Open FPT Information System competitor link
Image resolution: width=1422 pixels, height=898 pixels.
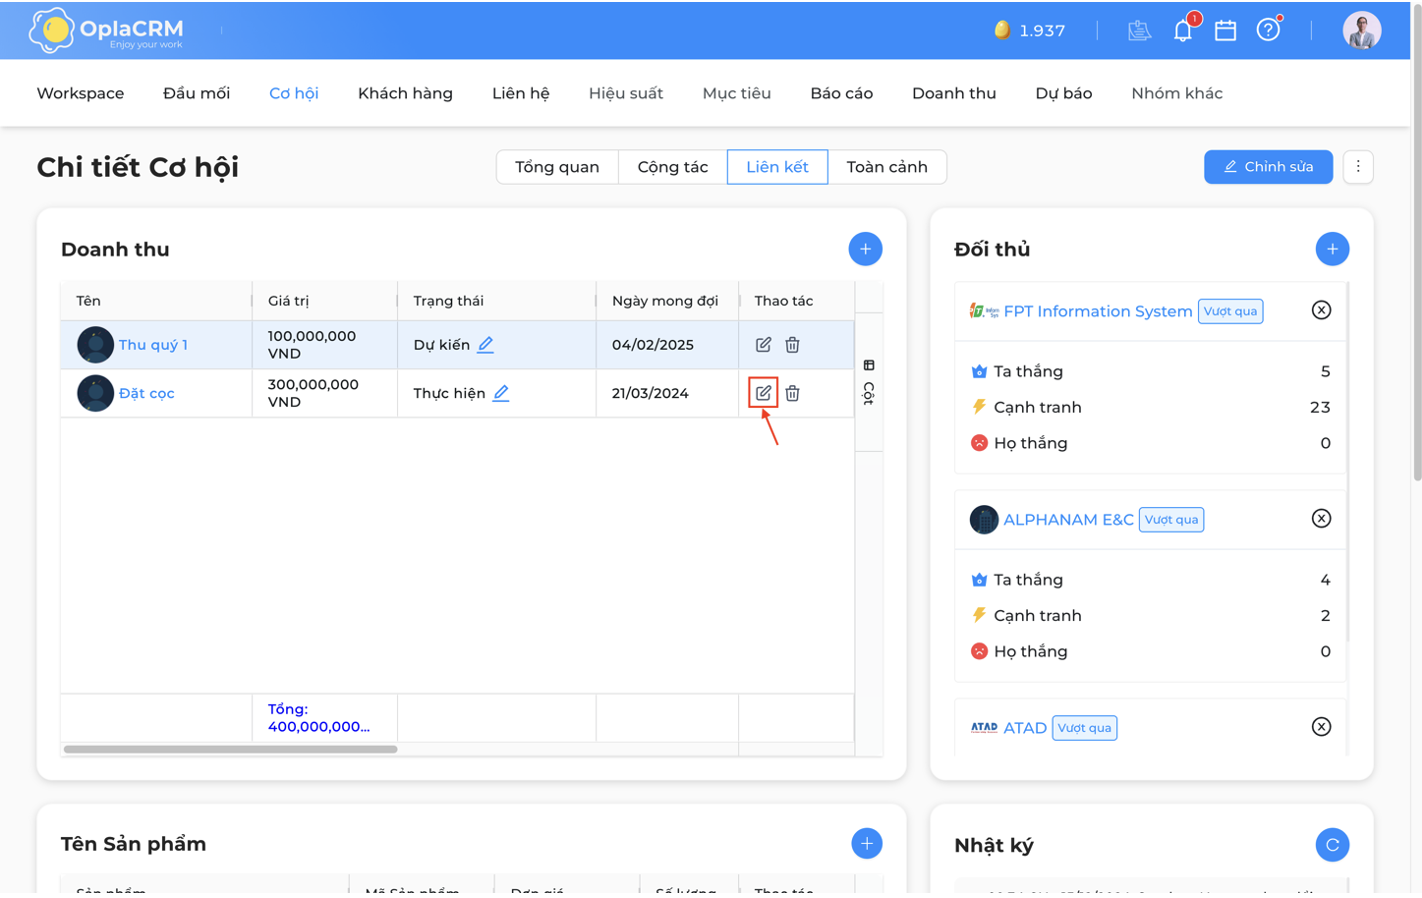(1097, 311)
